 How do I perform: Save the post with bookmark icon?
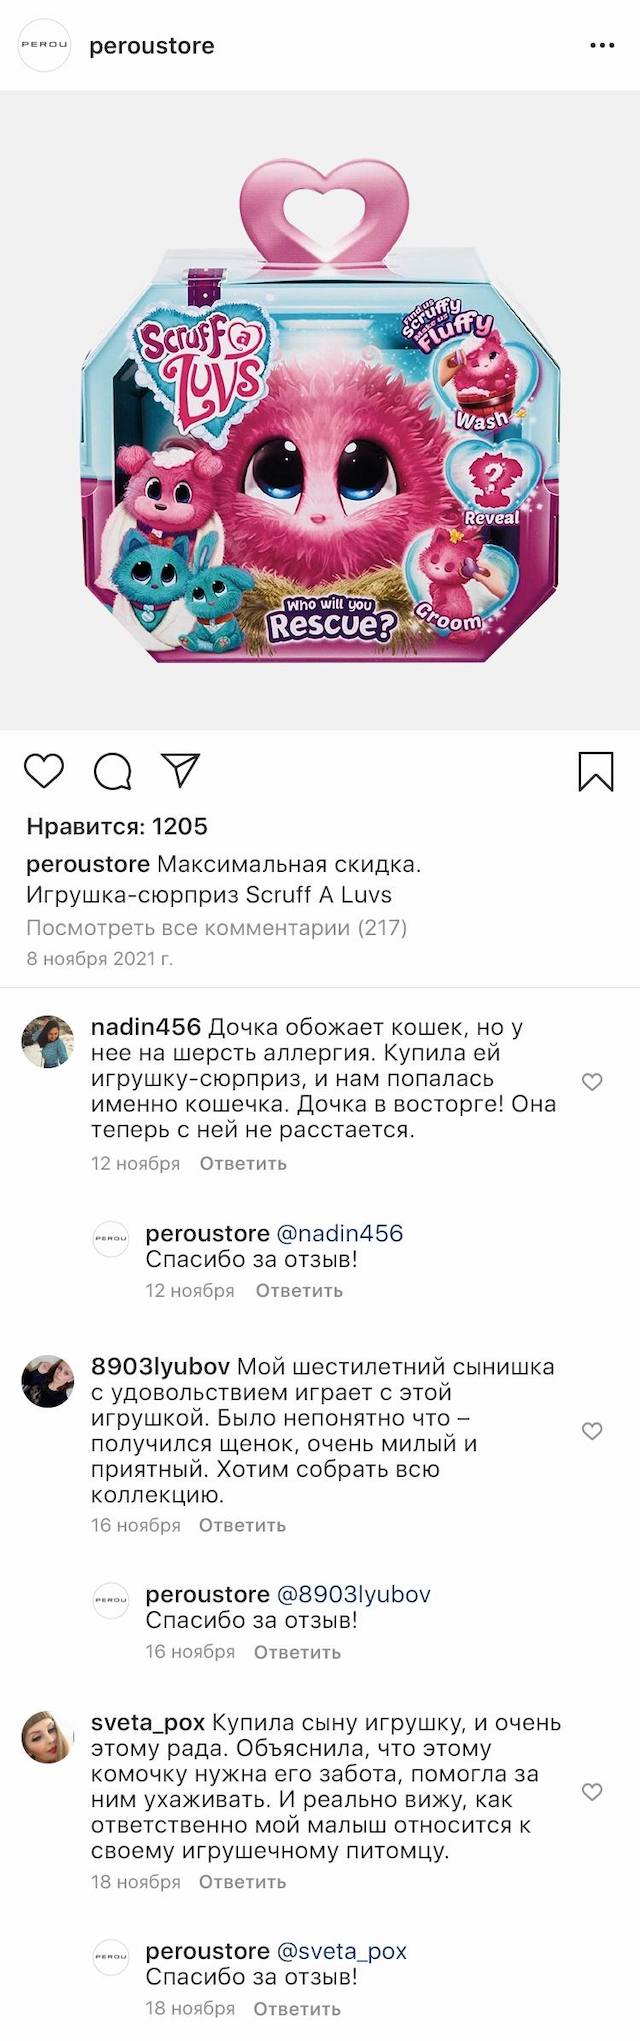[x=596, y=771]
